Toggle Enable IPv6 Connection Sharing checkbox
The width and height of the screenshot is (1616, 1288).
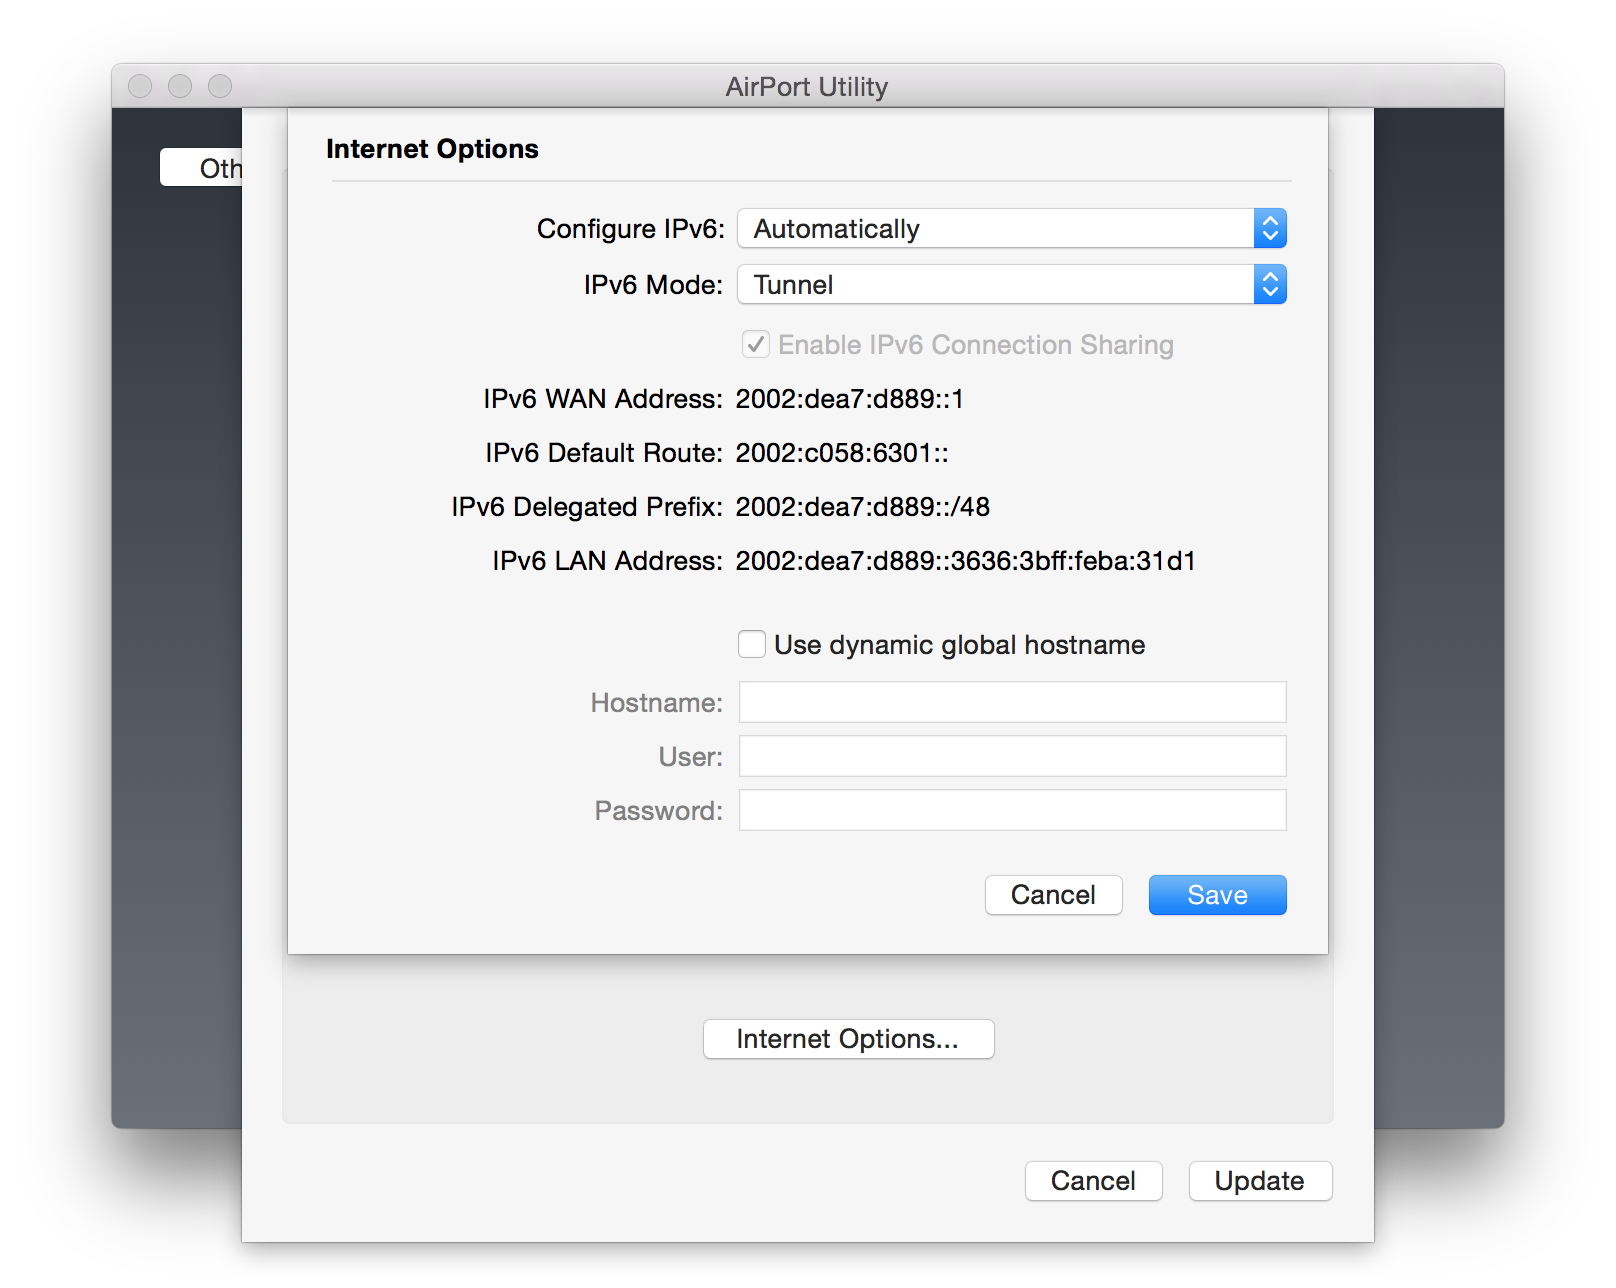pyautogui.click(x=756, y=345)
